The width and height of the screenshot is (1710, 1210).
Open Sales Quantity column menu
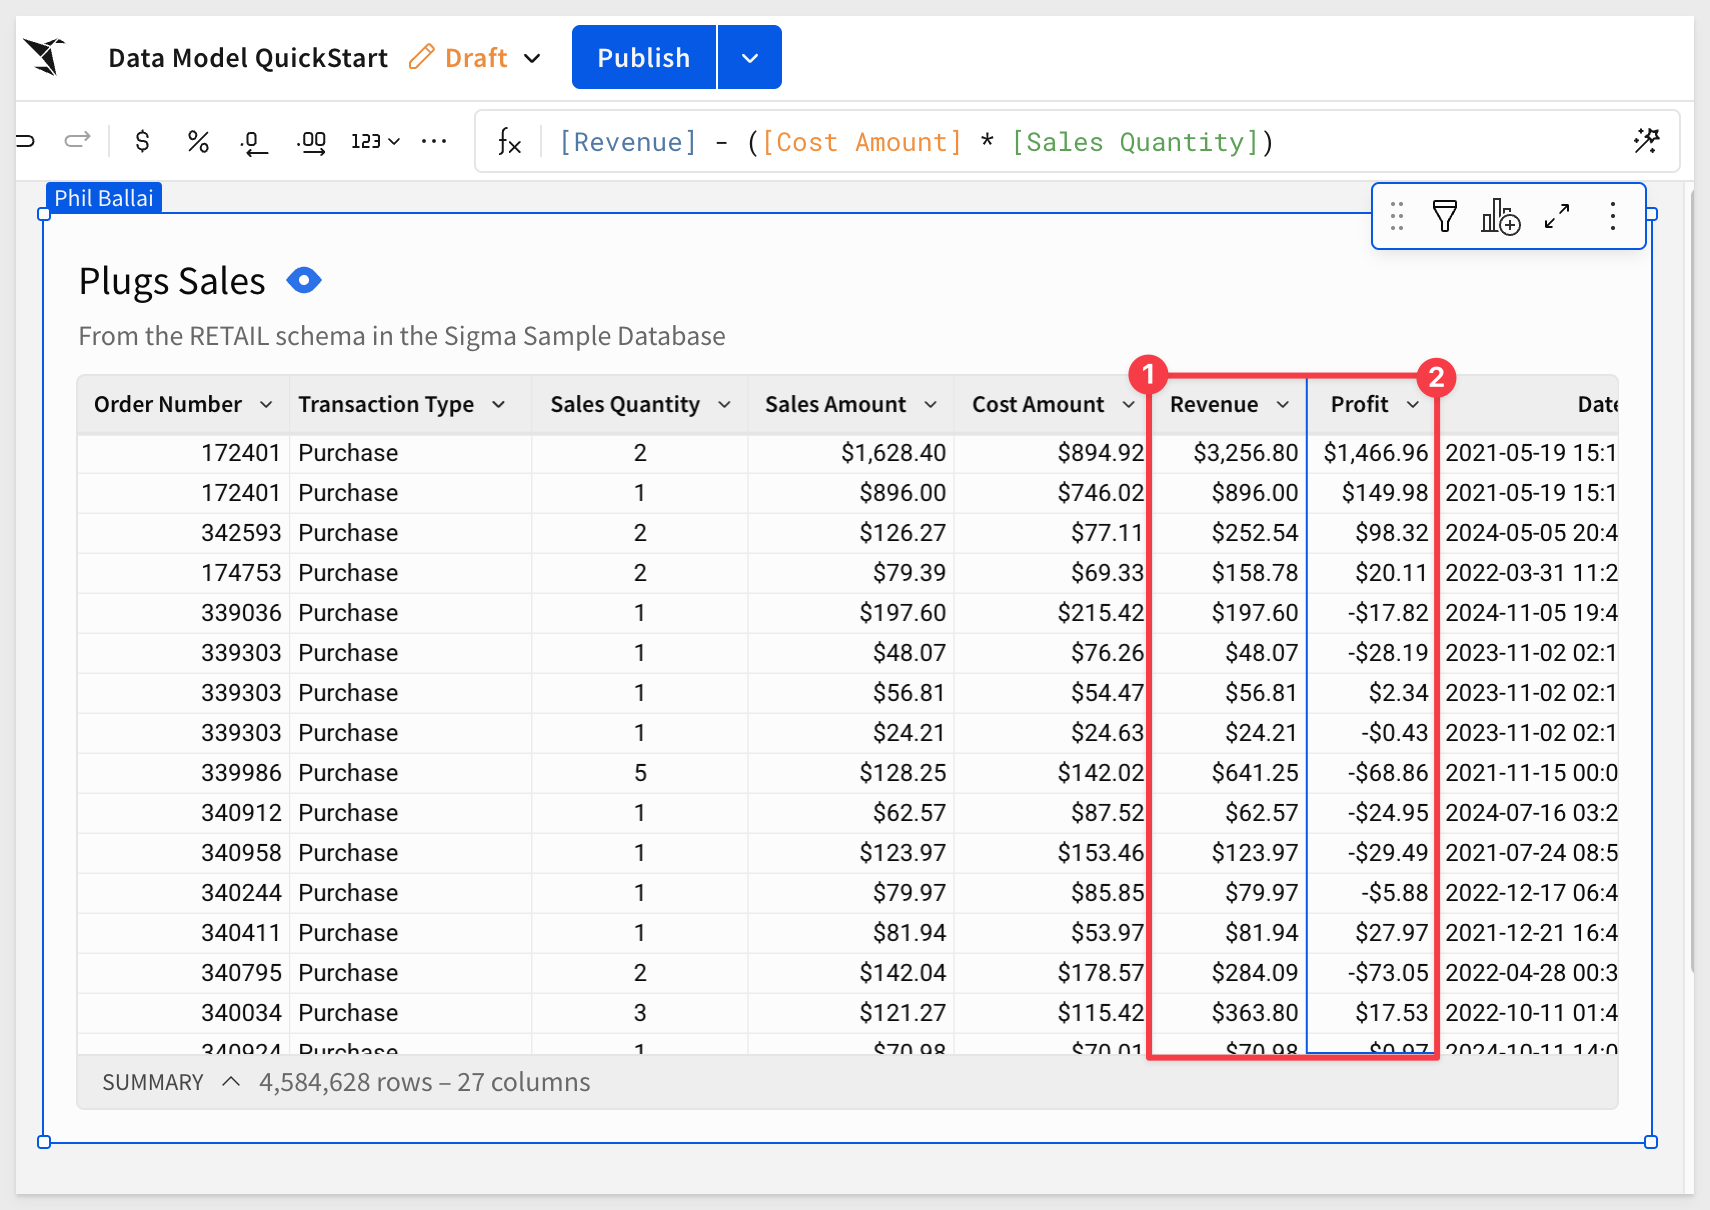point(724,404)
